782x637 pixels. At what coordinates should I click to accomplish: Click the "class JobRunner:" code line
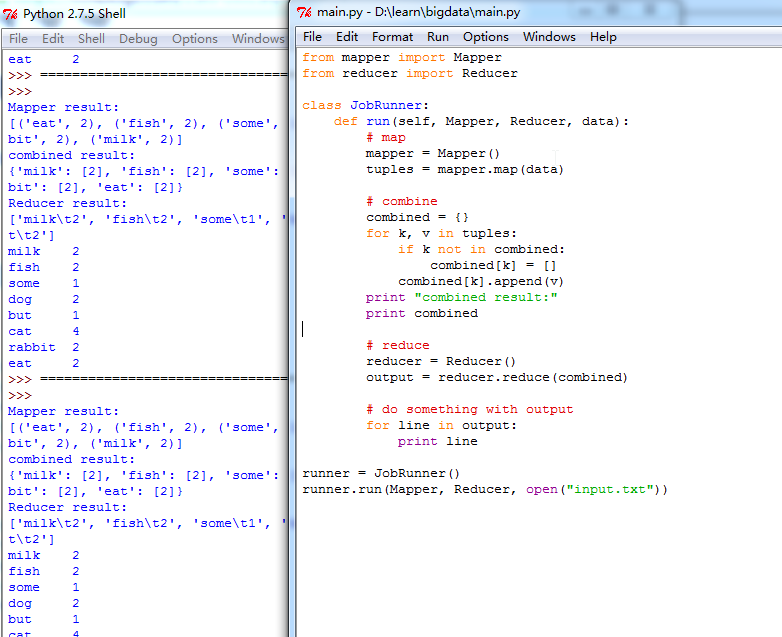tap(365, 105)
